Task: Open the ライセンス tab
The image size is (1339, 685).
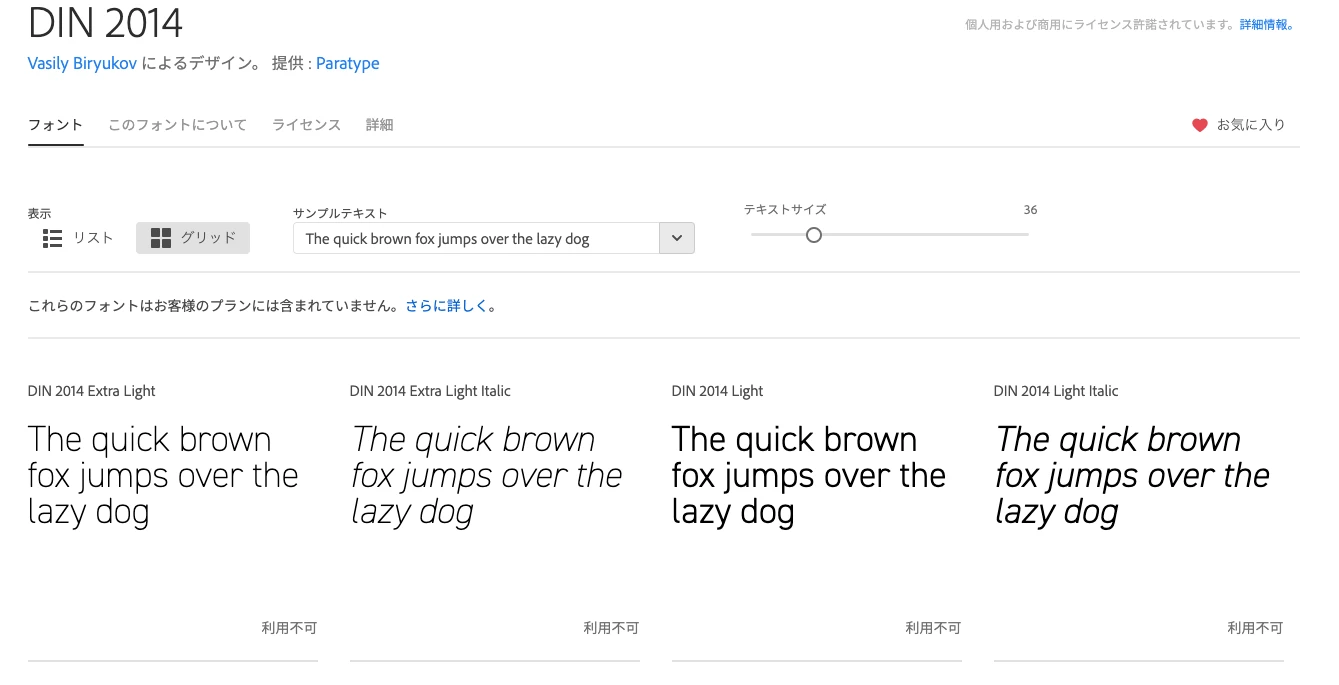Action: [307, 125]
